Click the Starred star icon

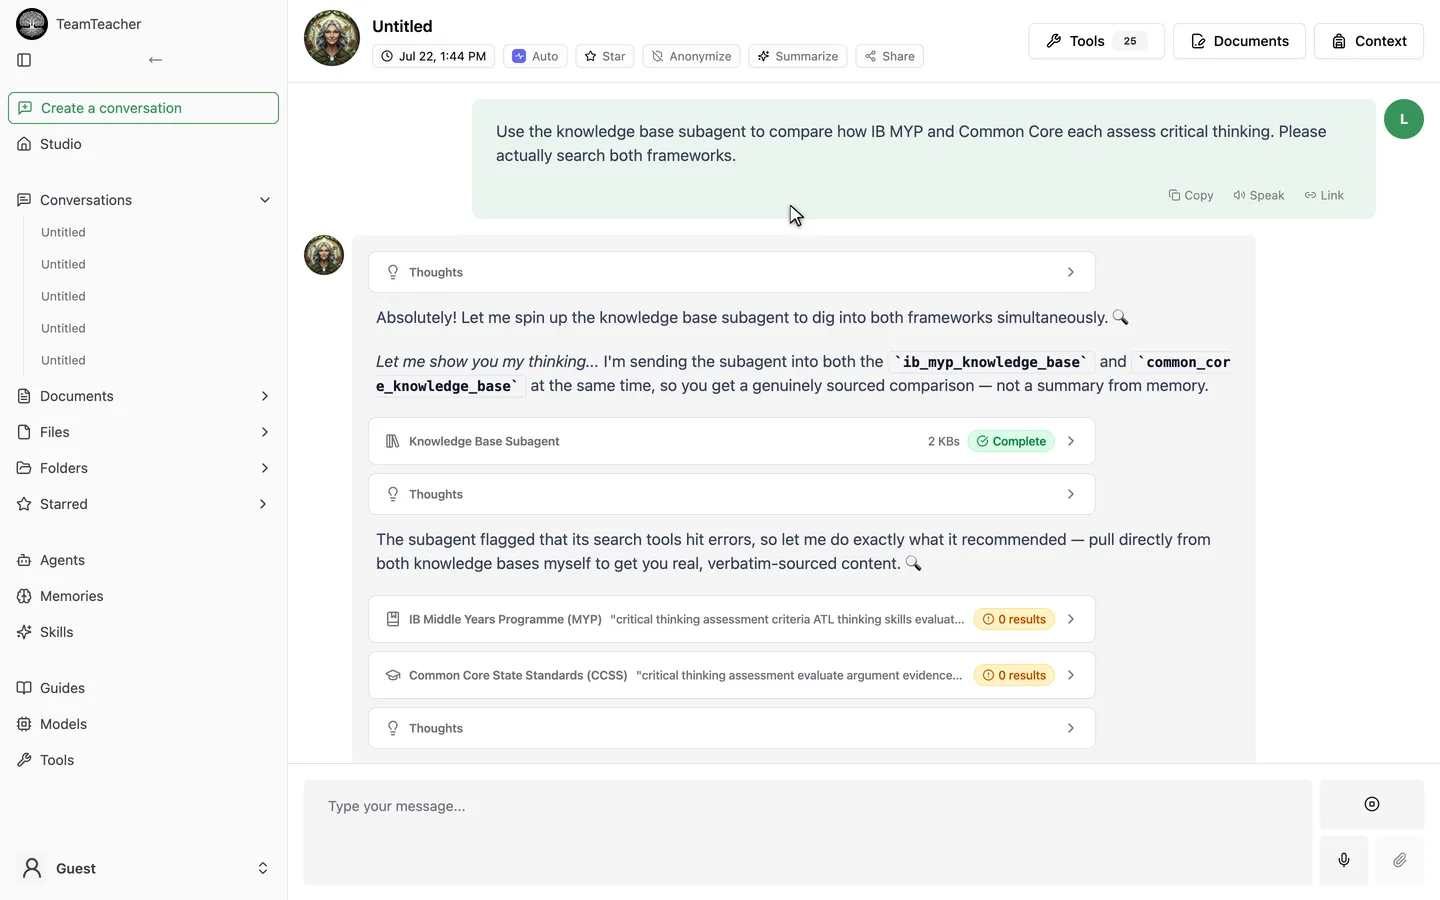click(24, 504)
